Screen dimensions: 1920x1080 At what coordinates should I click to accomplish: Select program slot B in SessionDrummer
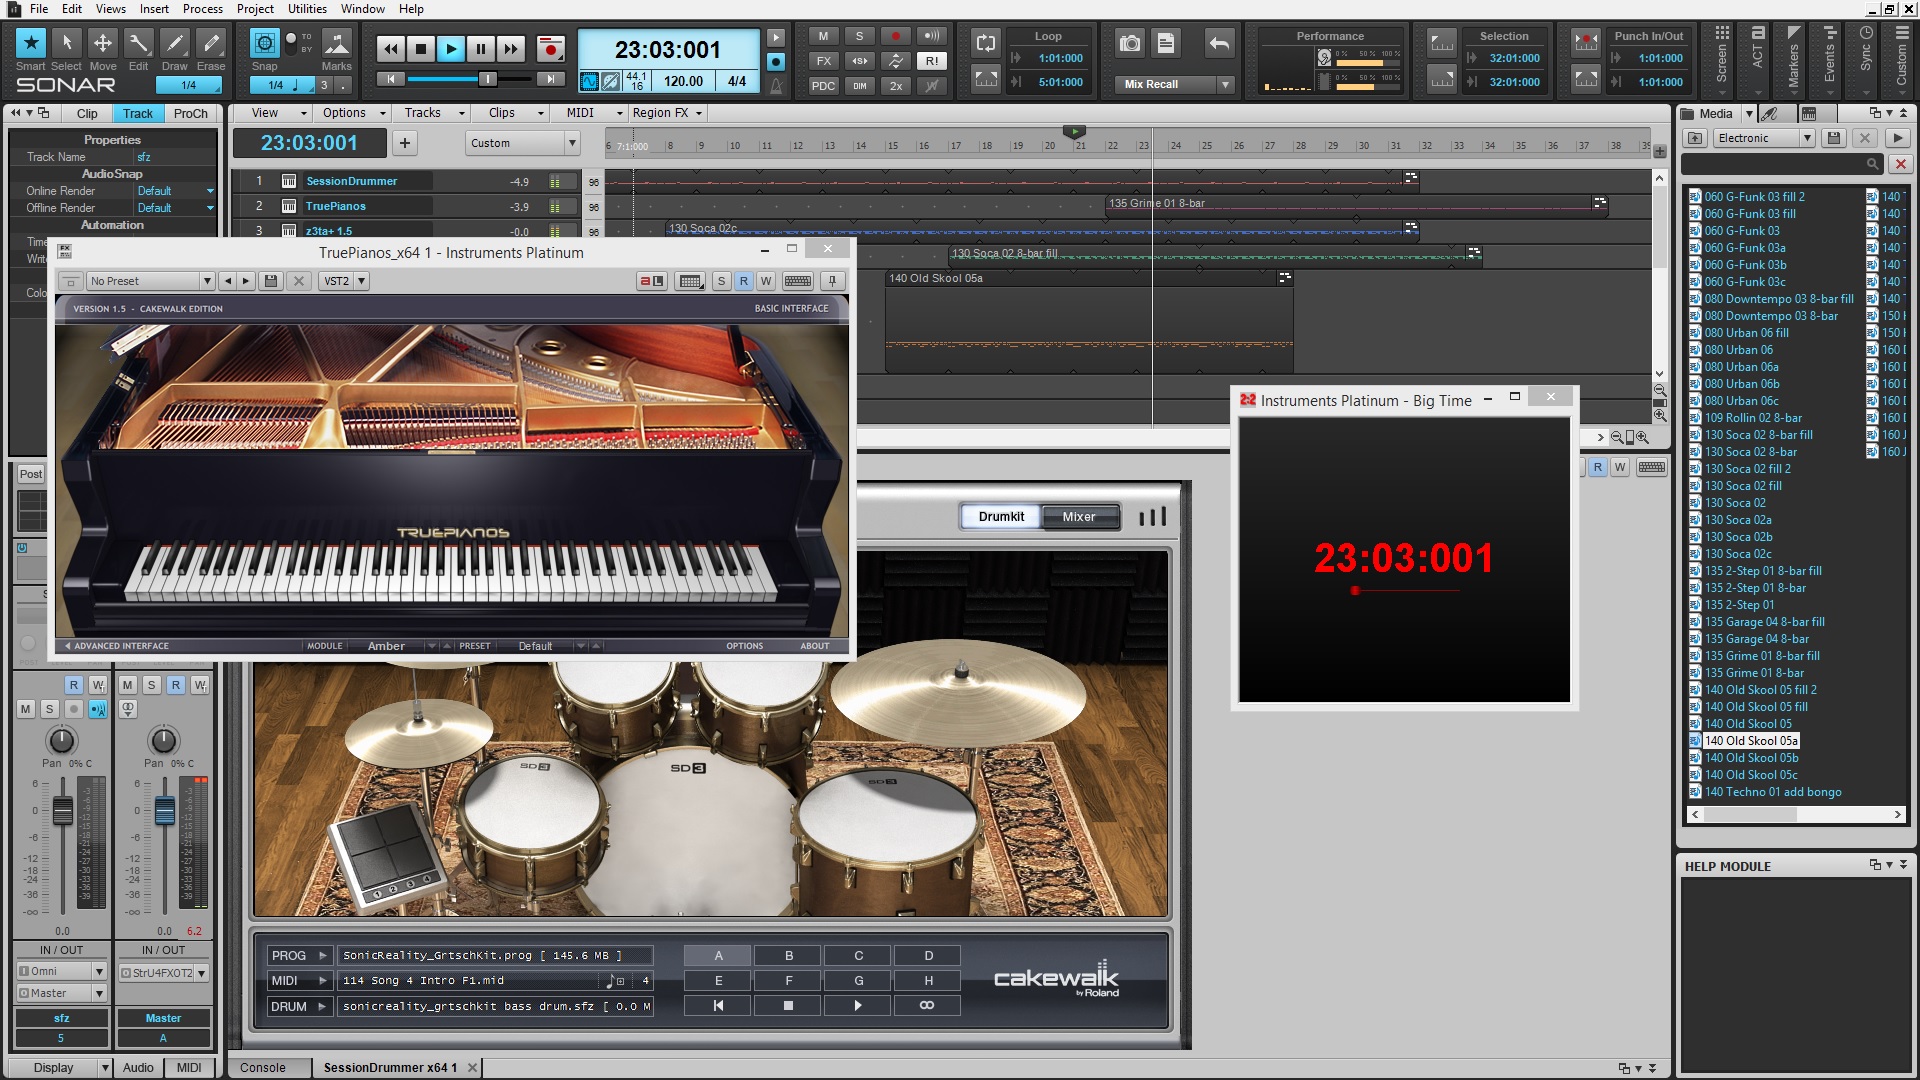(787, 955)
